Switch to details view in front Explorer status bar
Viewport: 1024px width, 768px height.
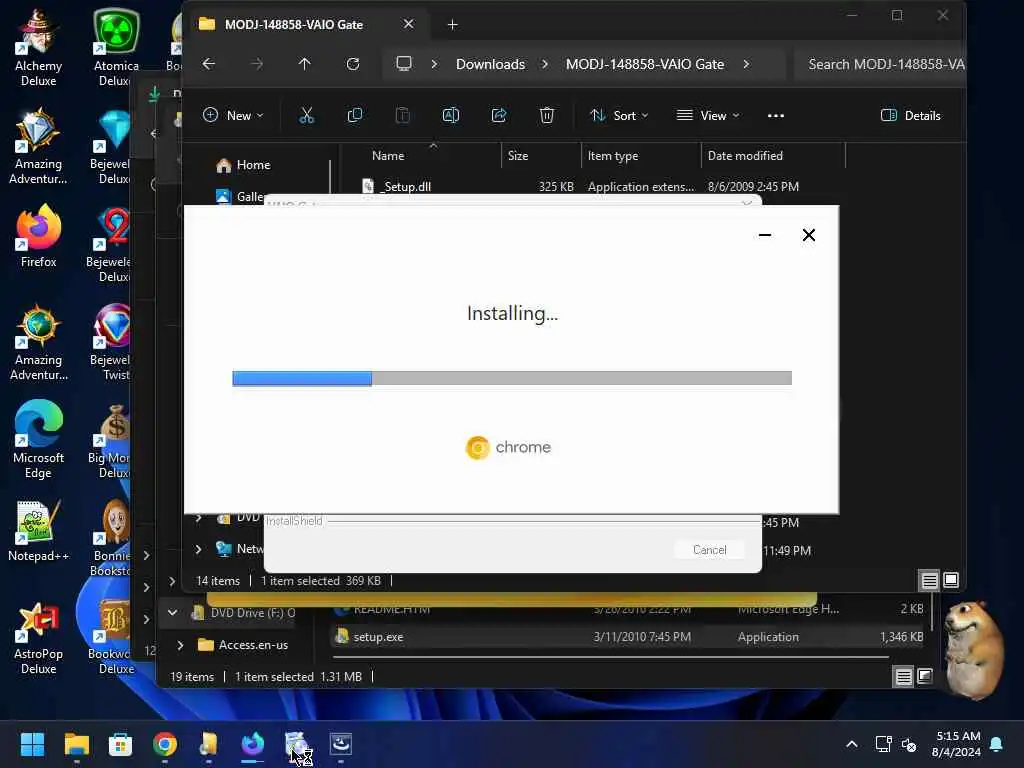click(x=929, y=580)
